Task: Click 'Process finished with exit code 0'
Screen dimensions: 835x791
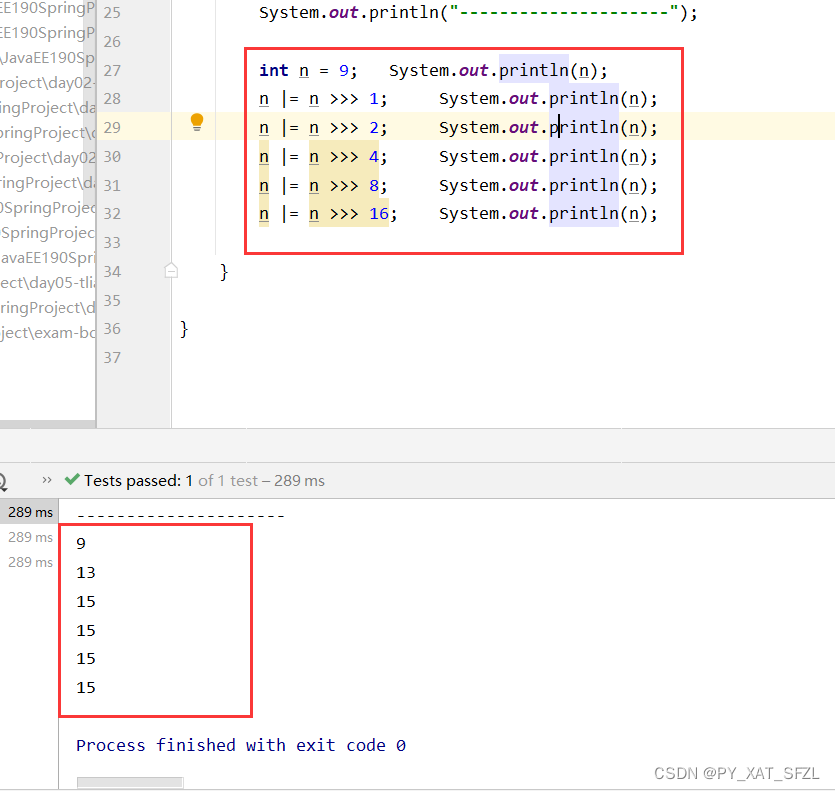Action: [241, 745]
